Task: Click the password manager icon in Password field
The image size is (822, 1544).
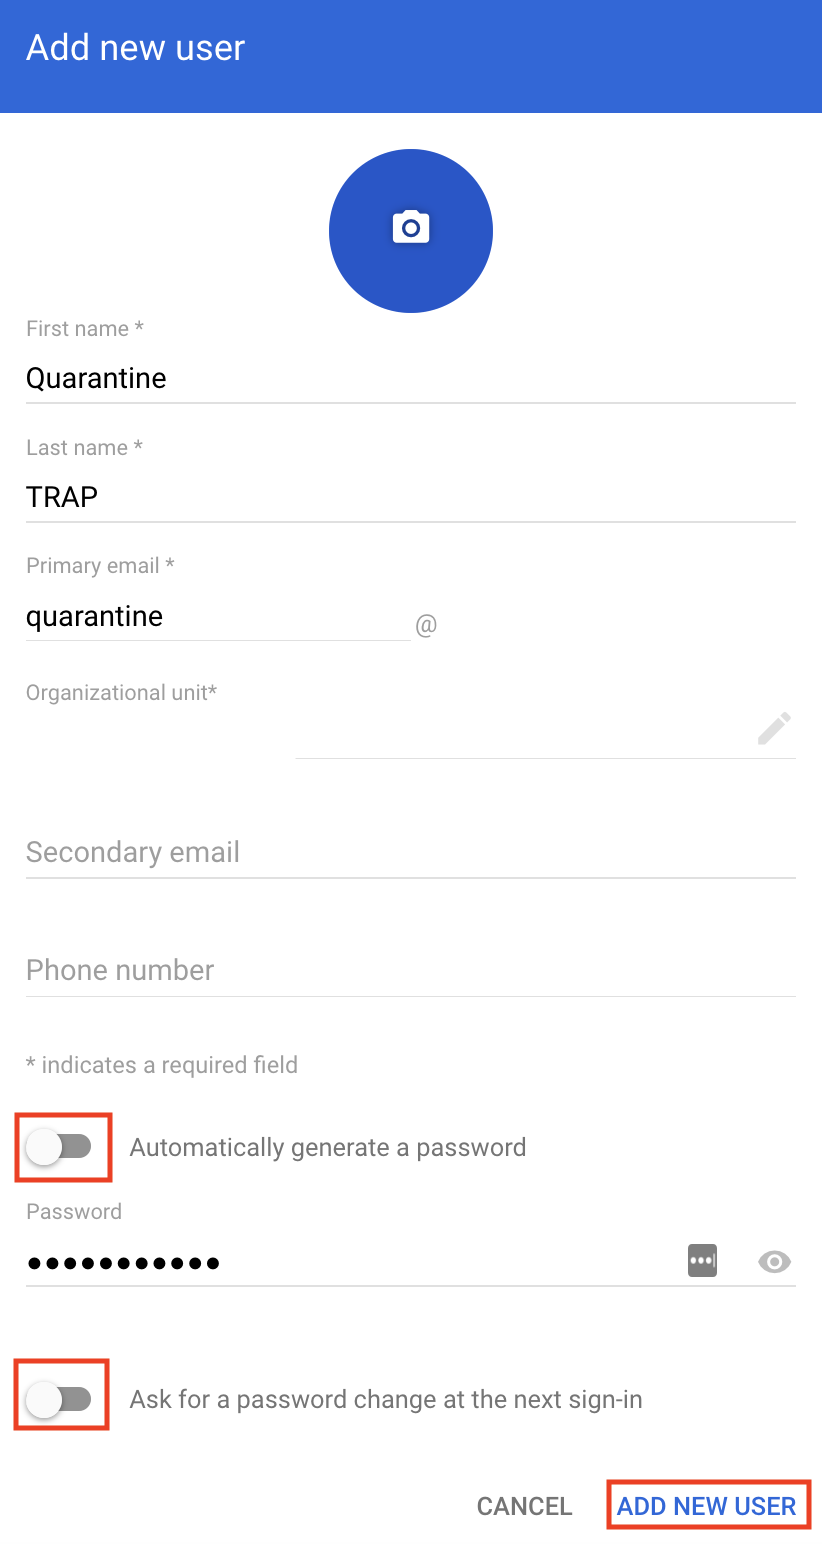Action: tap(703, 1261)
